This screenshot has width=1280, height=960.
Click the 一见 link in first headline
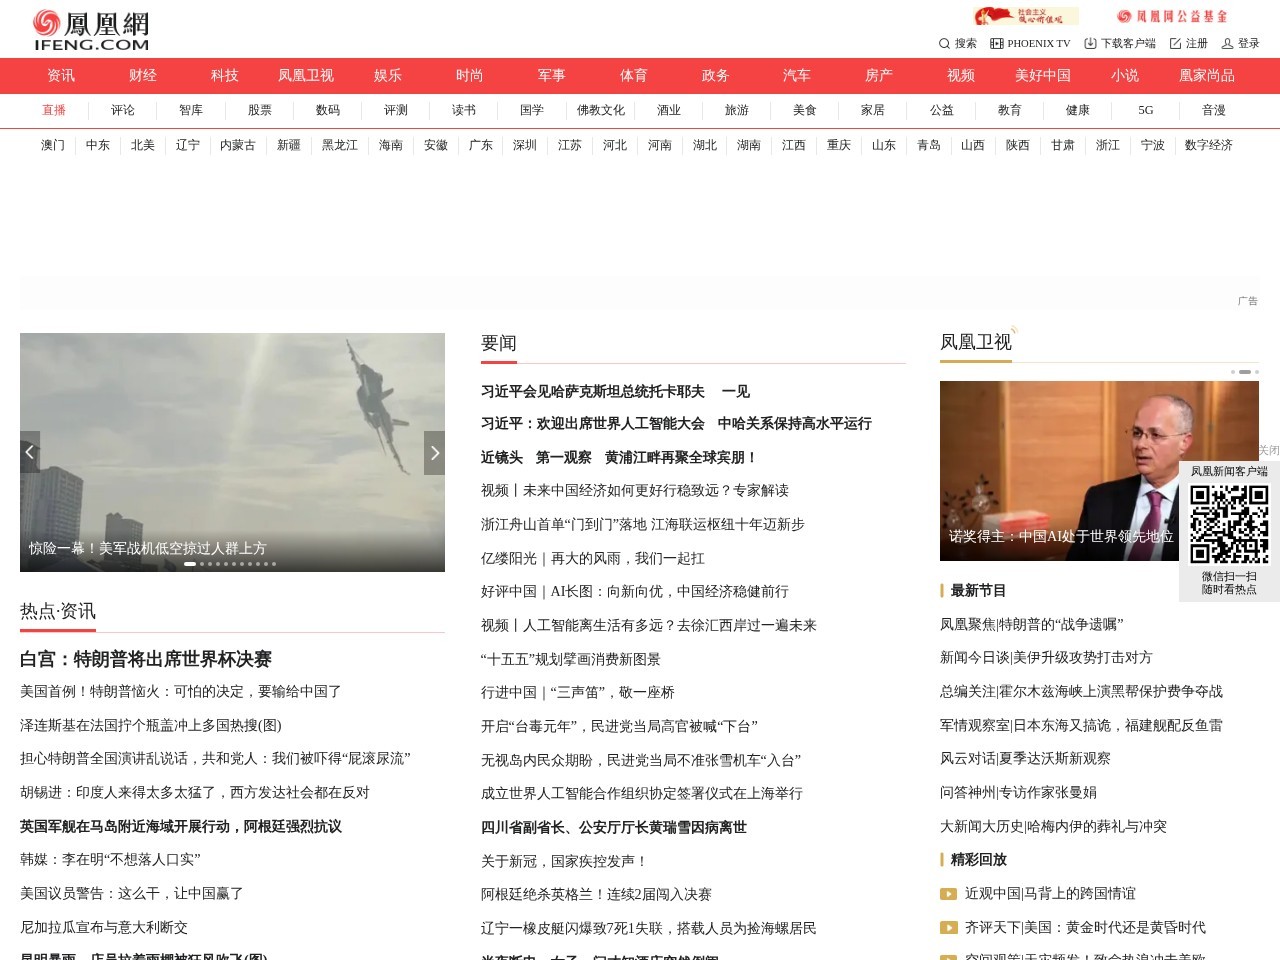(735, 391)
